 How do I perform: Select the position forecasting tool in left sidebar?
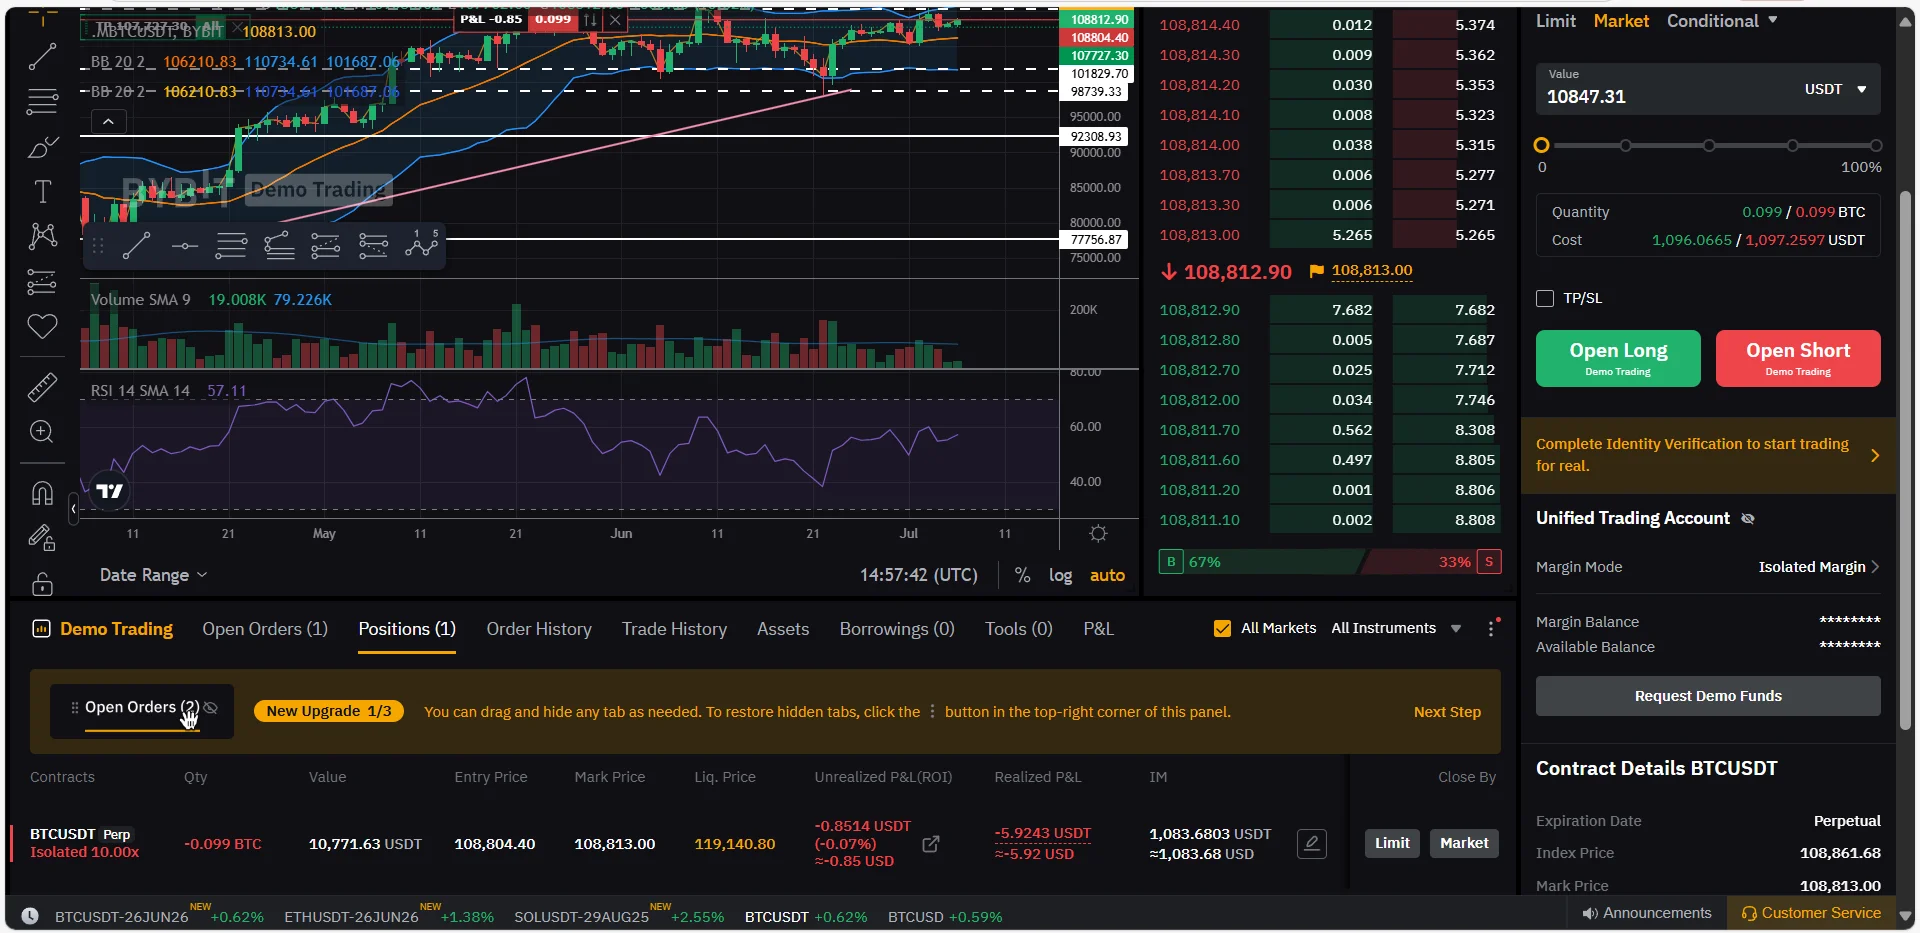42,283
